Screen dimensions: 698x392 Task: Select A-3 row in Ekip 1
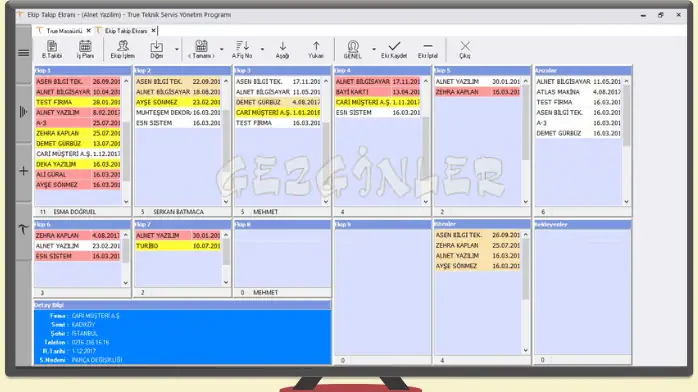click(78, 123)
